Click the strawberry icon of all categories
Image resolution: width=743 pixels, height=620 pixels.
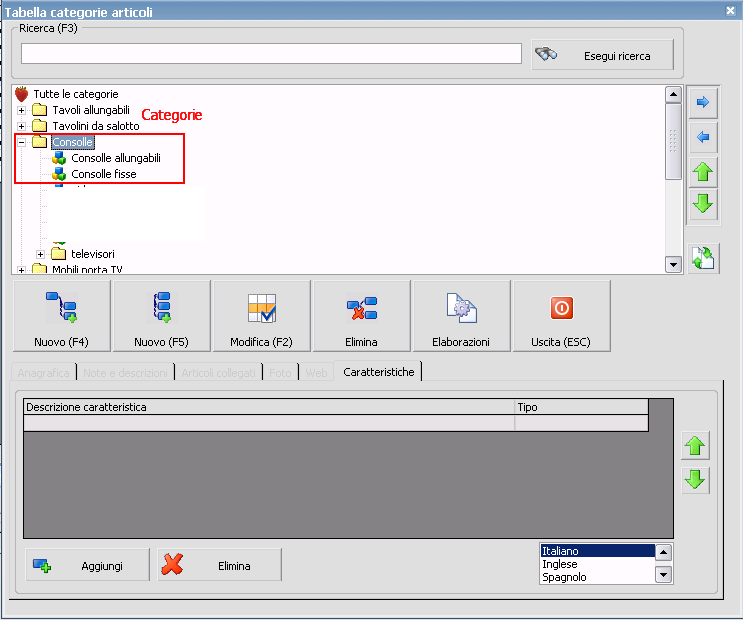point(21,94)
